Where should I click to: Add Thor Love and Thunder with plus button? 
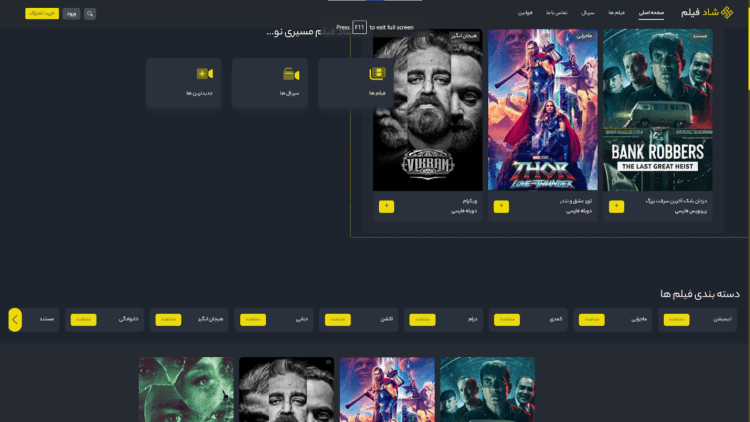[x=501, y=206]
